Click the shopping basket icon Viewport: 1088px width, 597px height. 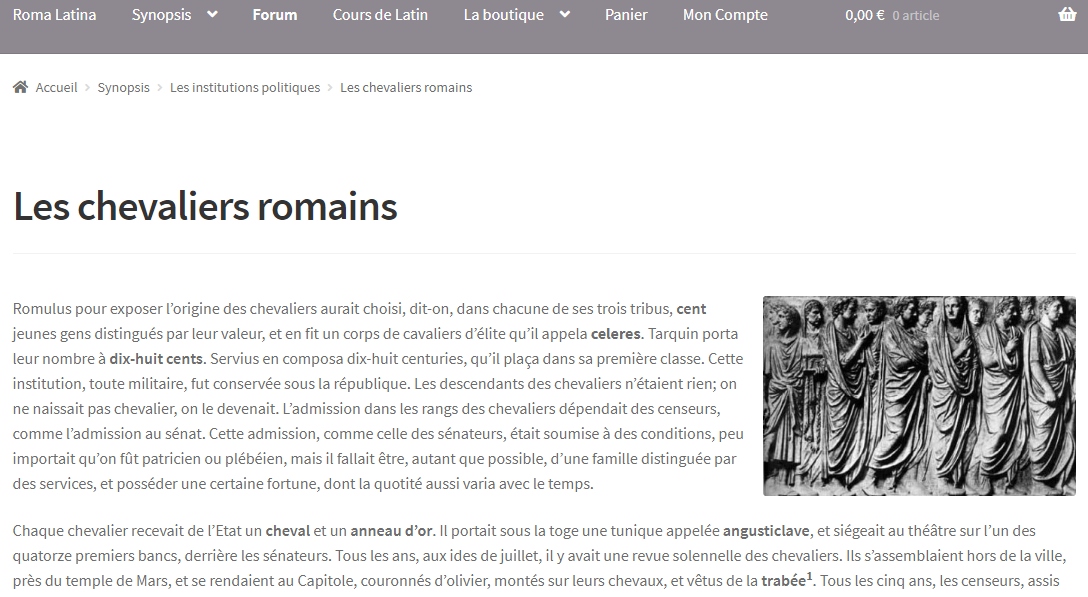click(x=1067, y=15)
